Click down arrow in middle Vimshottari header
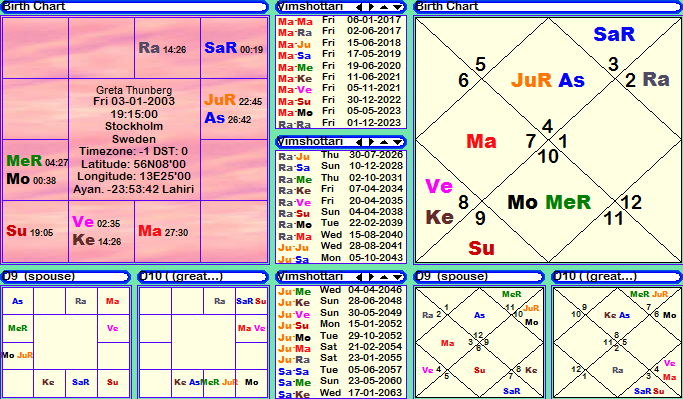Screen dimensions: 683x399 pos(397,142)
